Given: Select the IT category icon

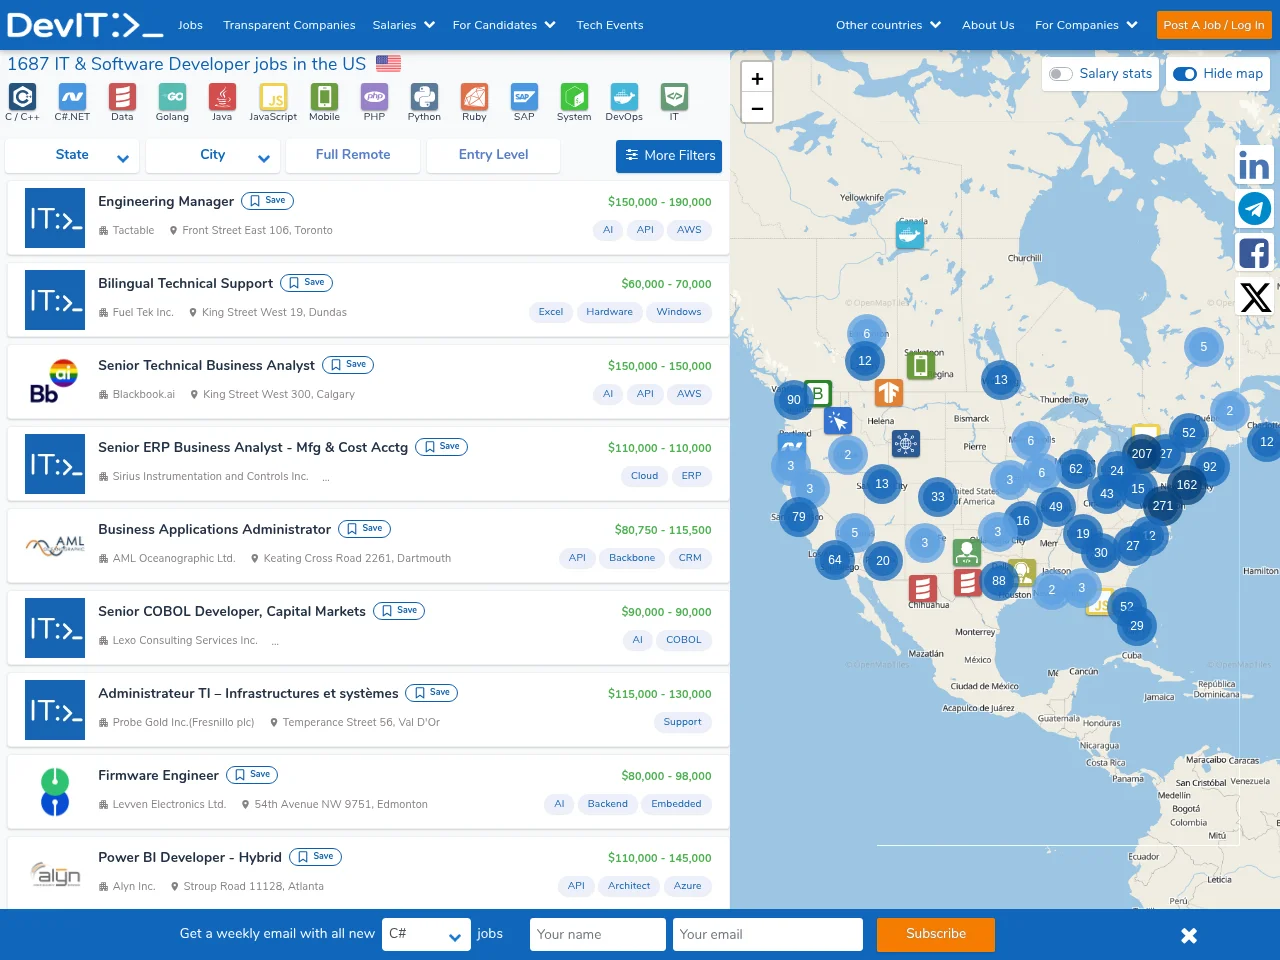Looking at the screenshot, I should tap(674, 96).
